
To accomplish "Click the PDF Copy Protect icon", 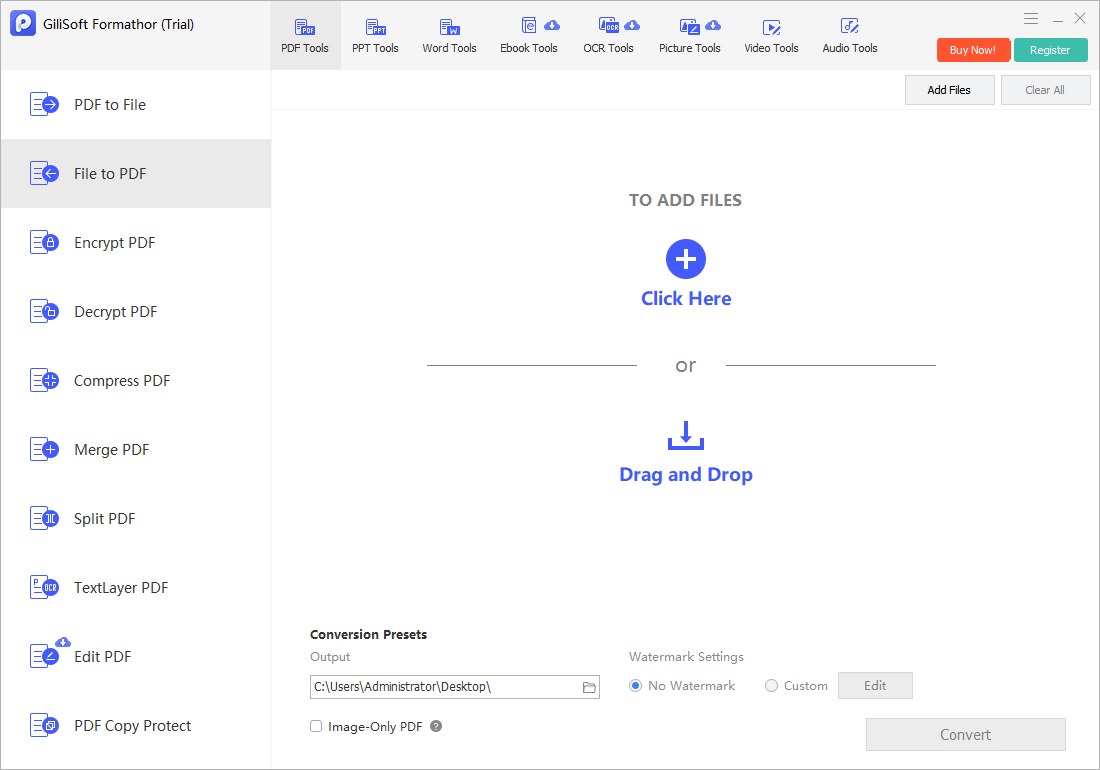I will point(44,726).
